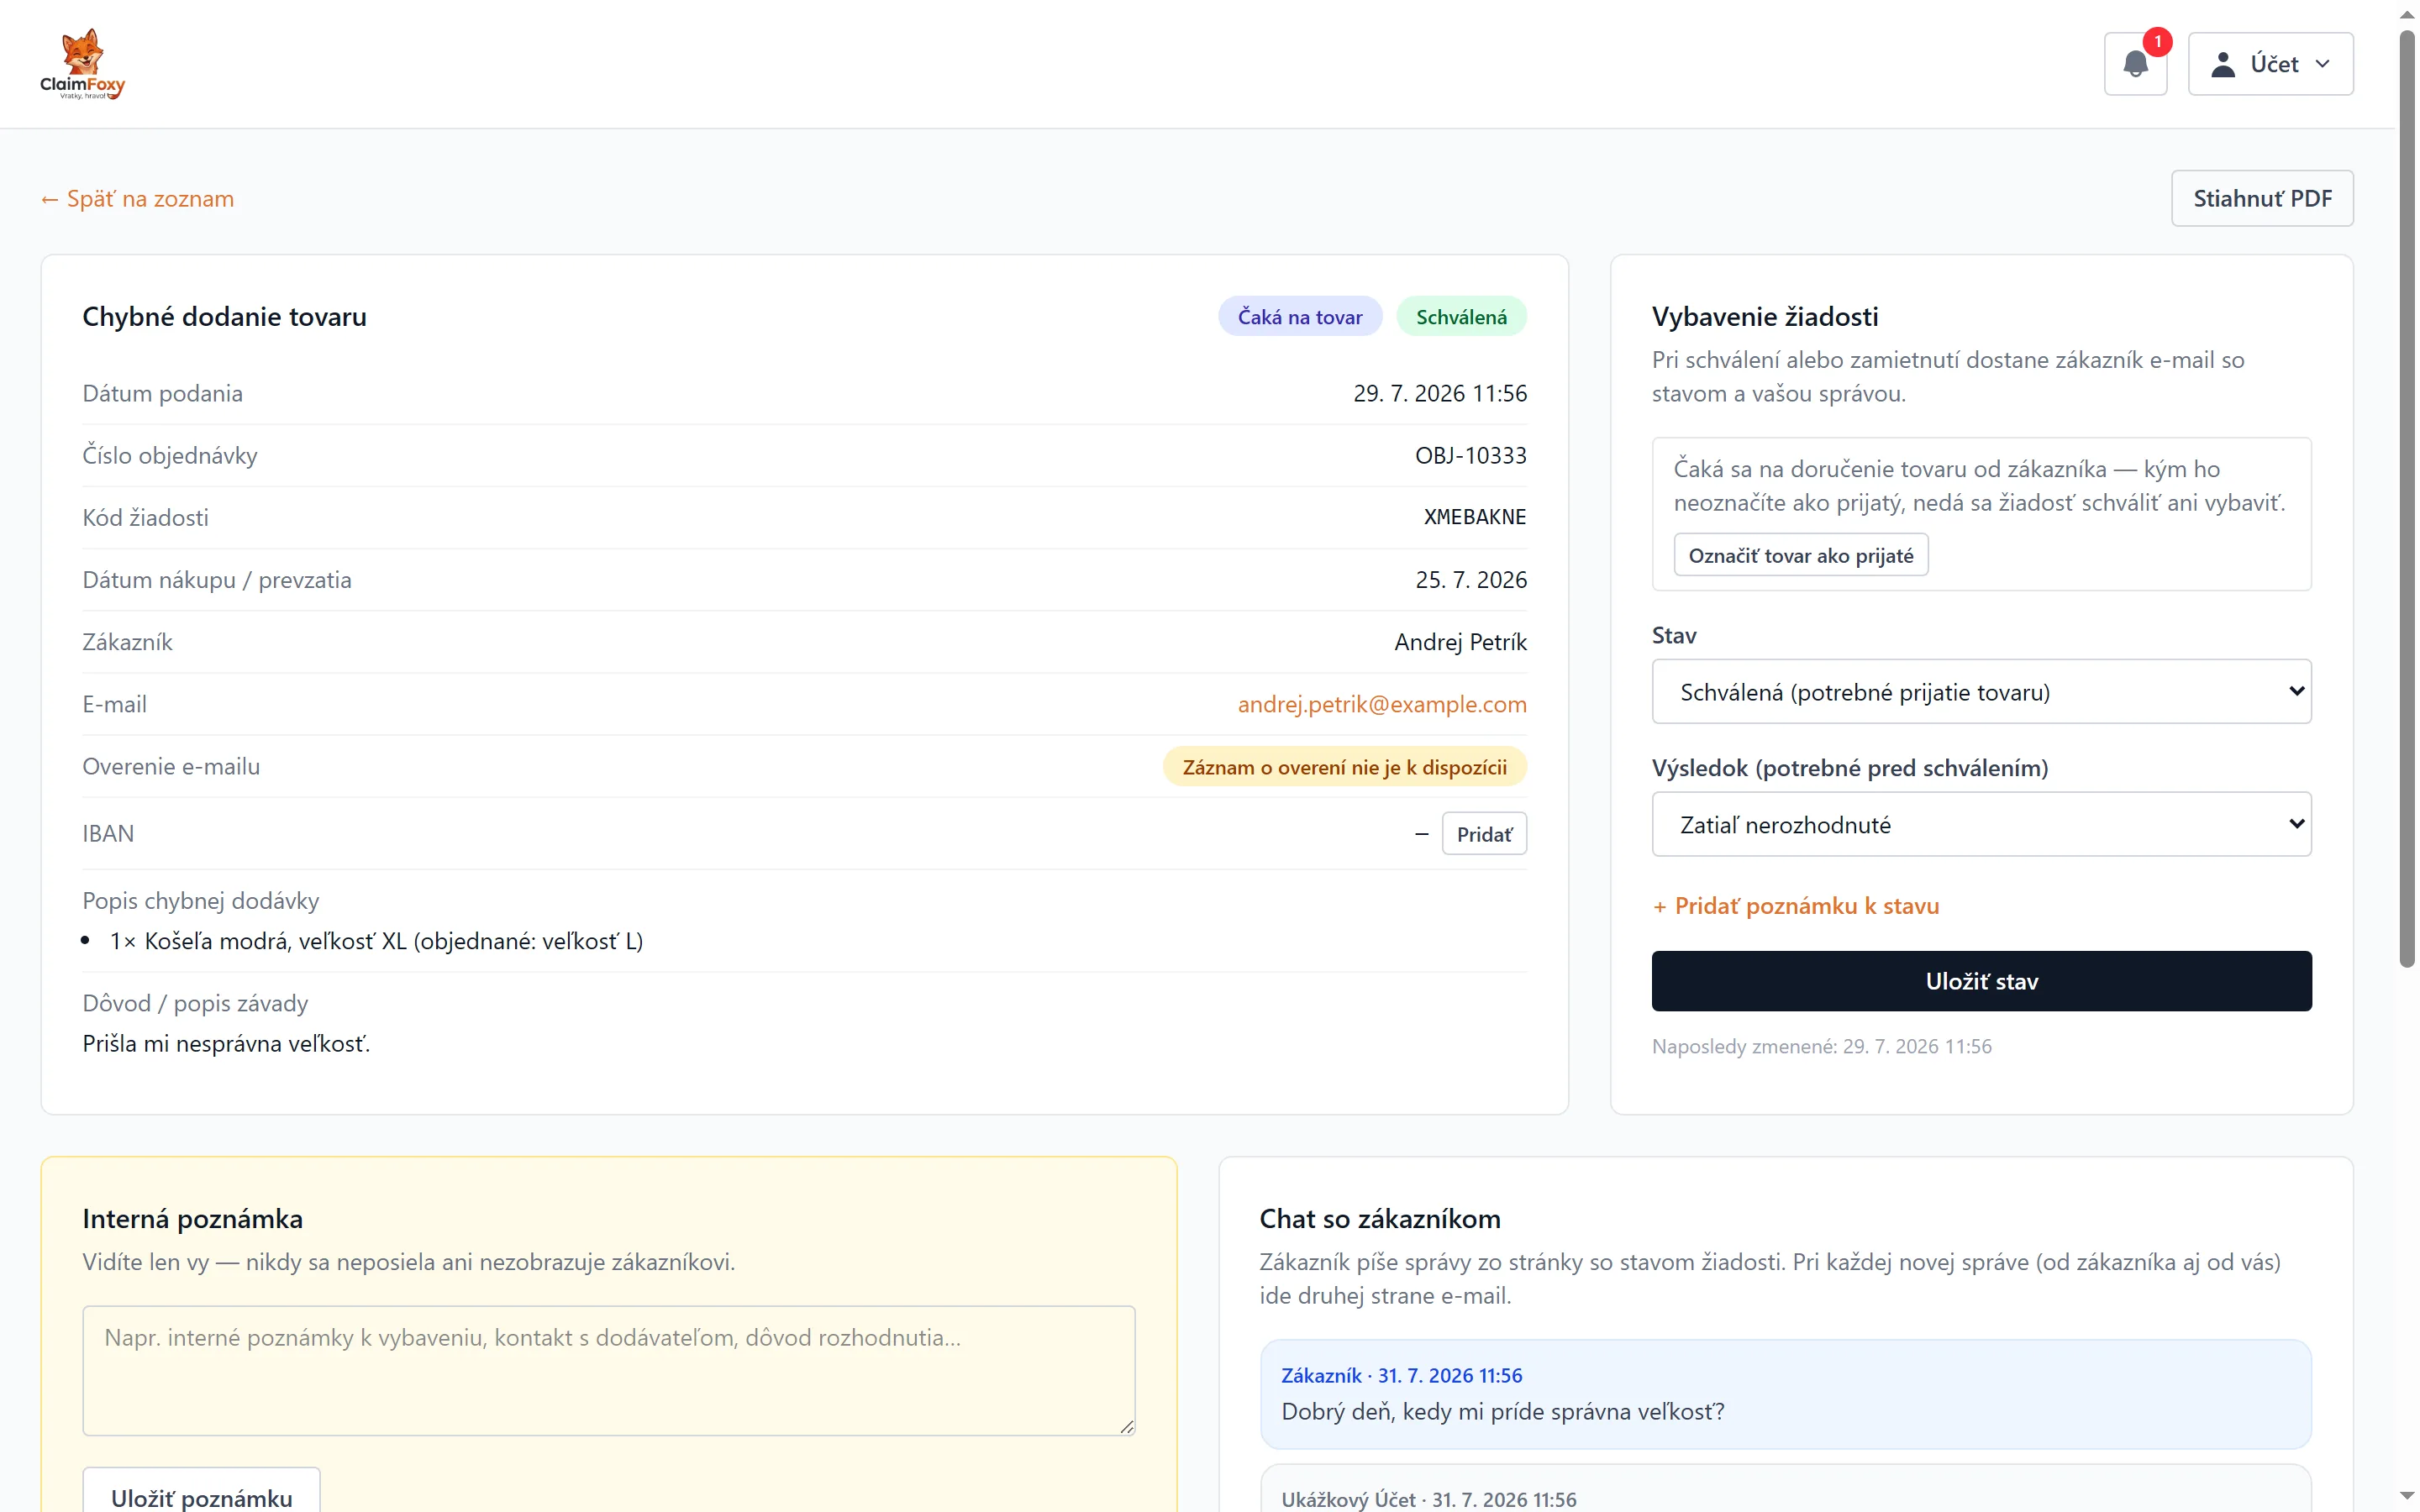
Task: Click the ClaimFoxy fox logo
Action: (83, 64)
